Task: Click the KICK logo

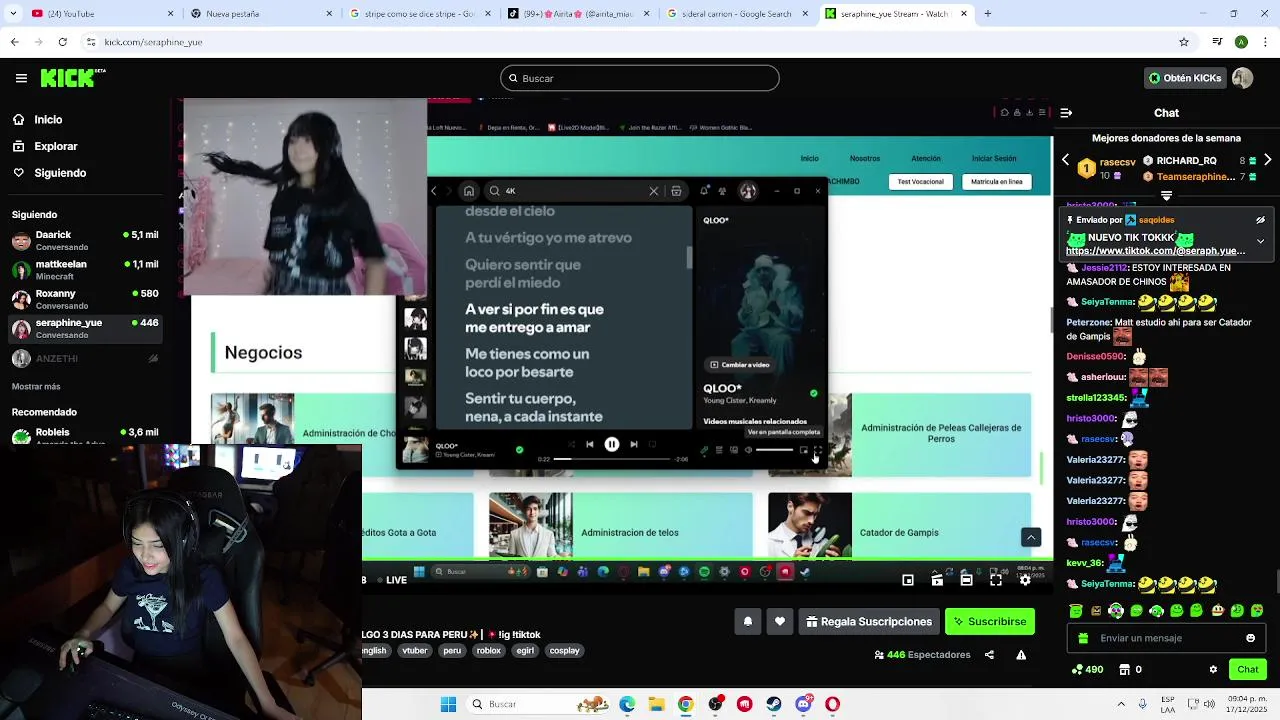Action: [73, 78]
